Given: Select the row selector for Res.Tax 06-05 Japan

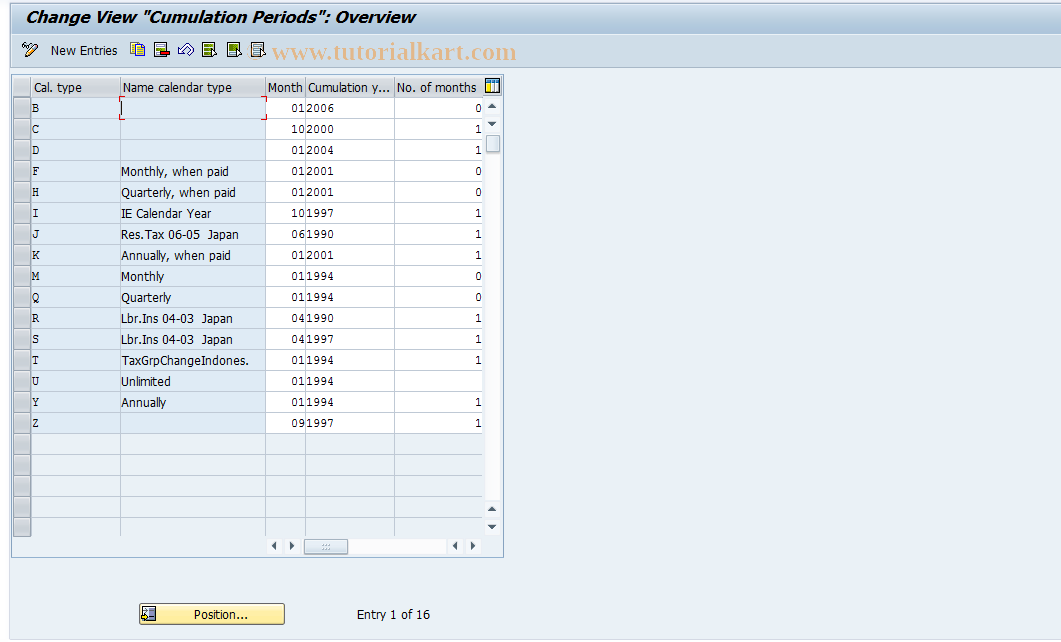Looking at the screenshot, I should pos(22,234).
